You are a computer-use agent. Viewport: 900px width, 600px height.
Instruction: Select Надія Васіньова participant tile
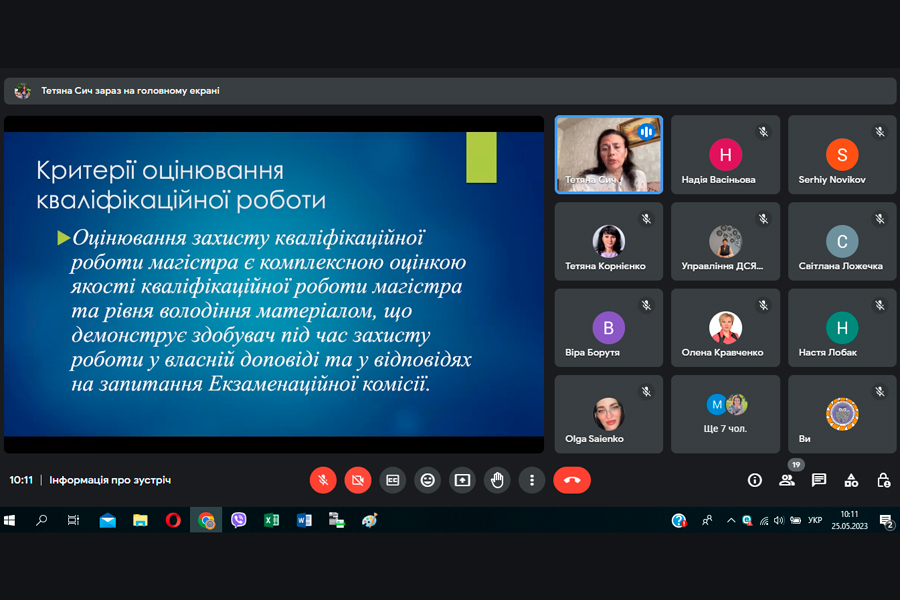pyautogui.click(x=726, y=154)
